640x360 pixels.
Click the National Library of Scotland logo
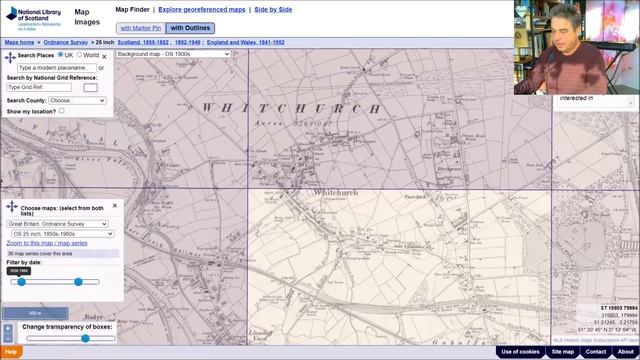tap(33, 18)
